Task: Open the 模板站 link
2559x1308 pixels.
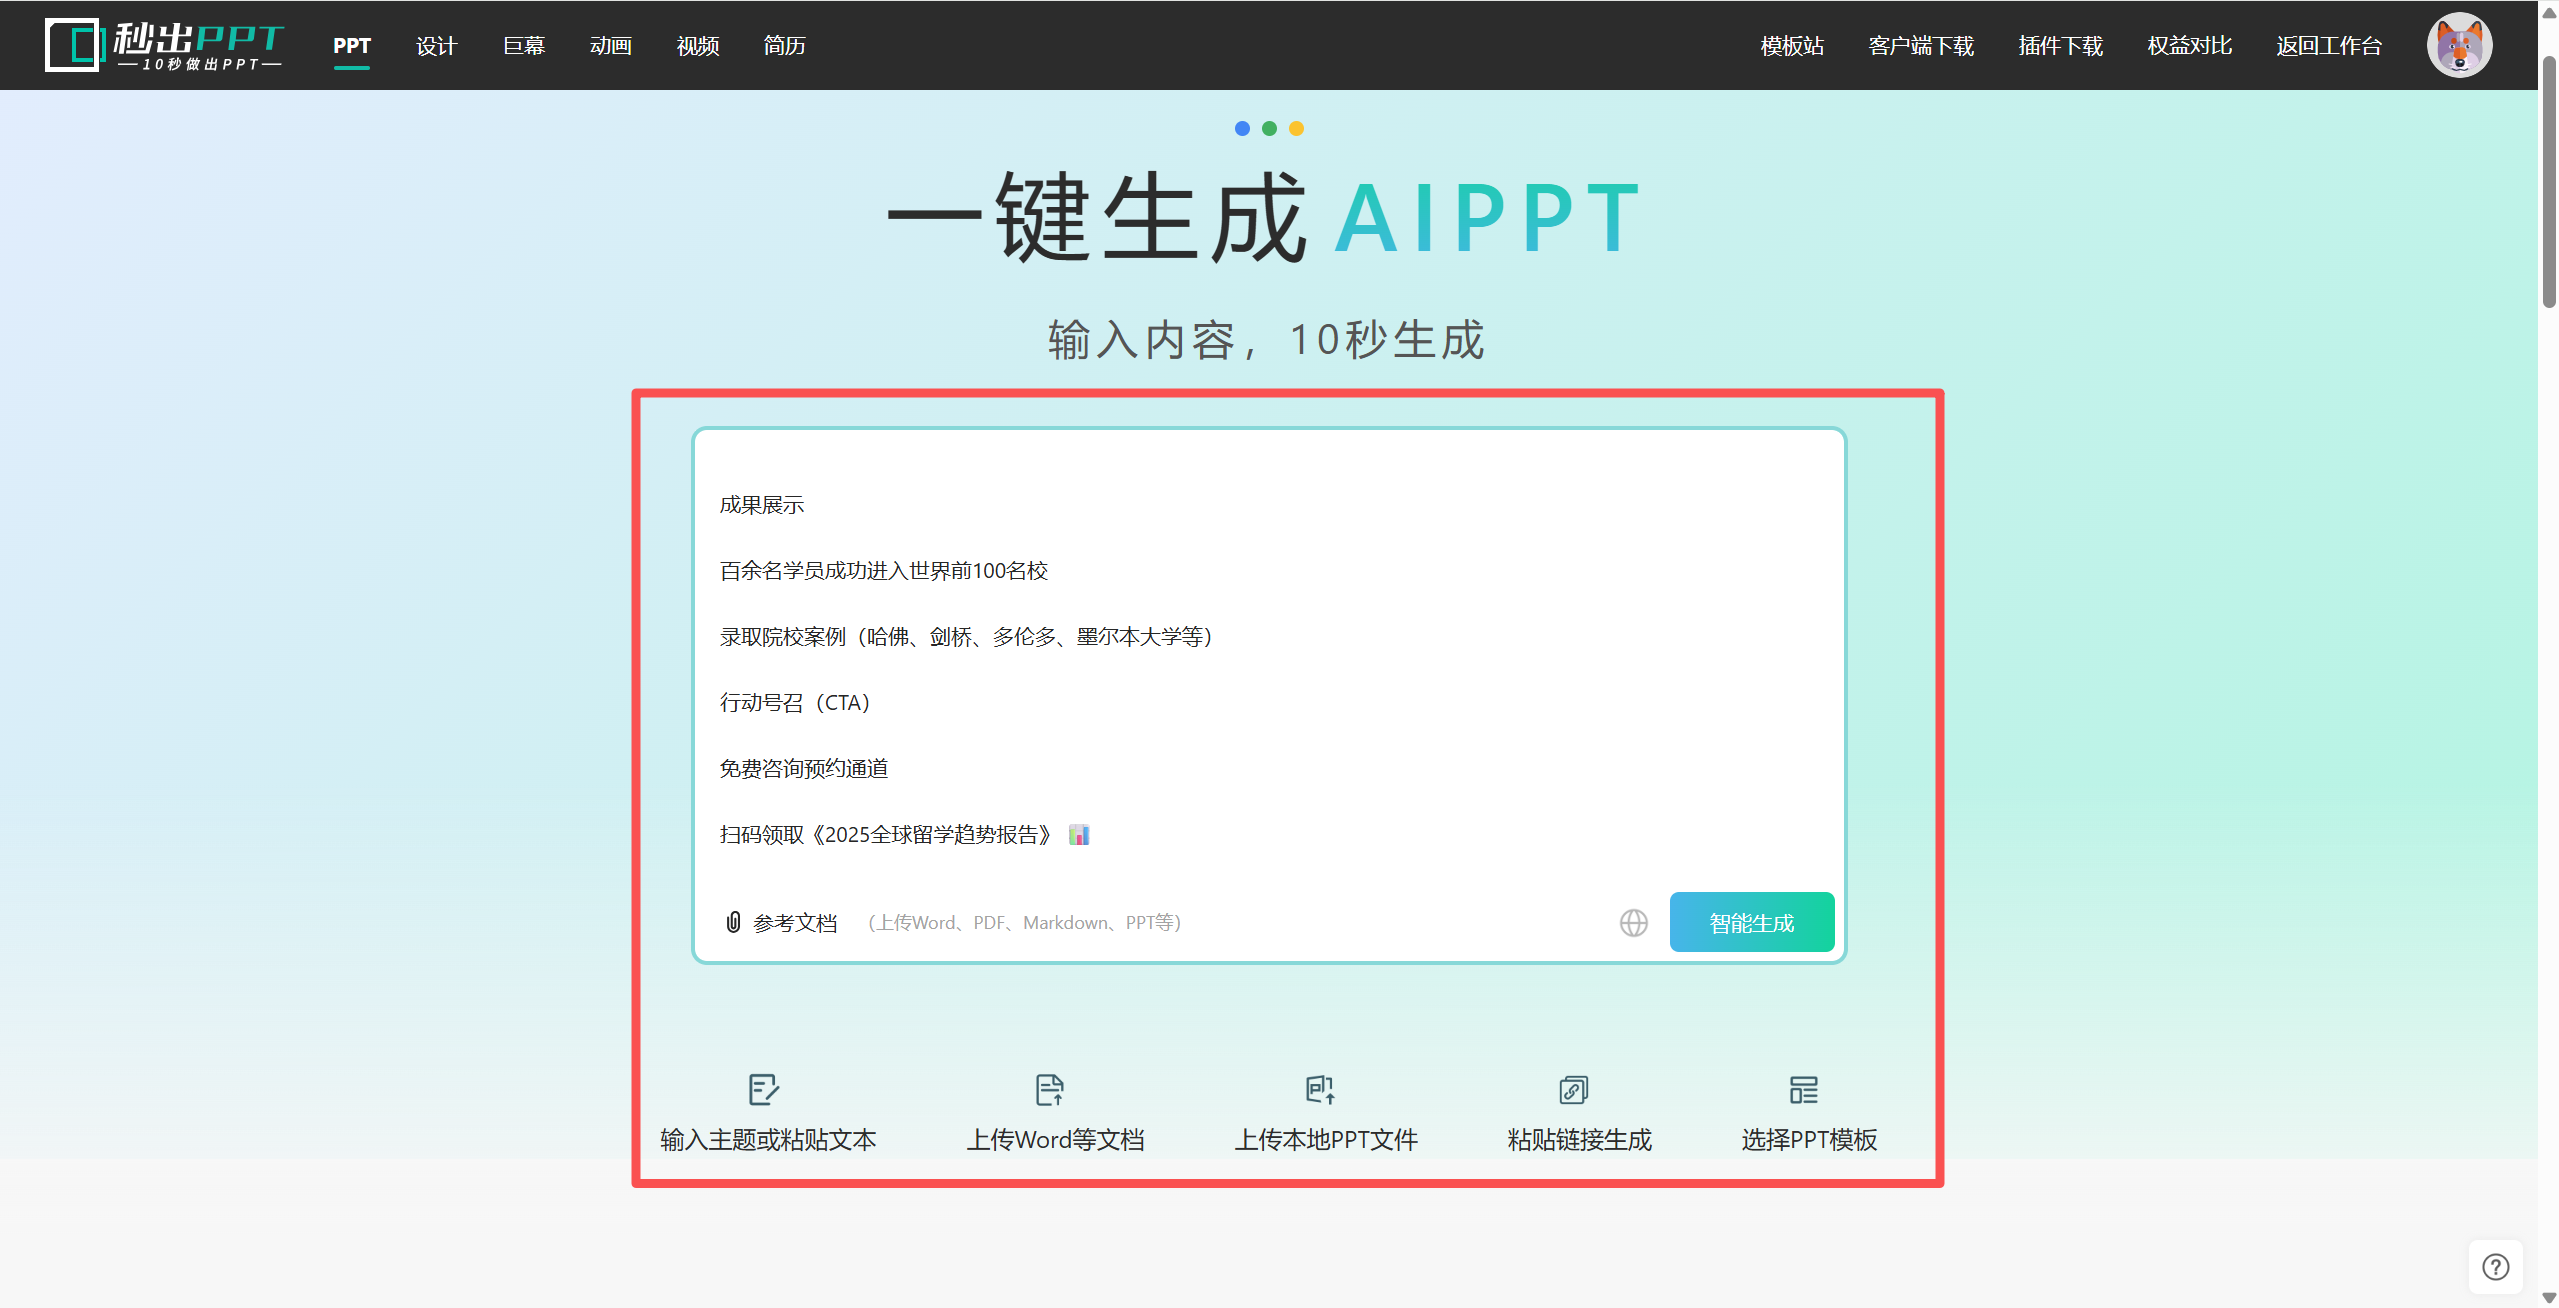Action: pyautogui.click(x=1791, y=46)
